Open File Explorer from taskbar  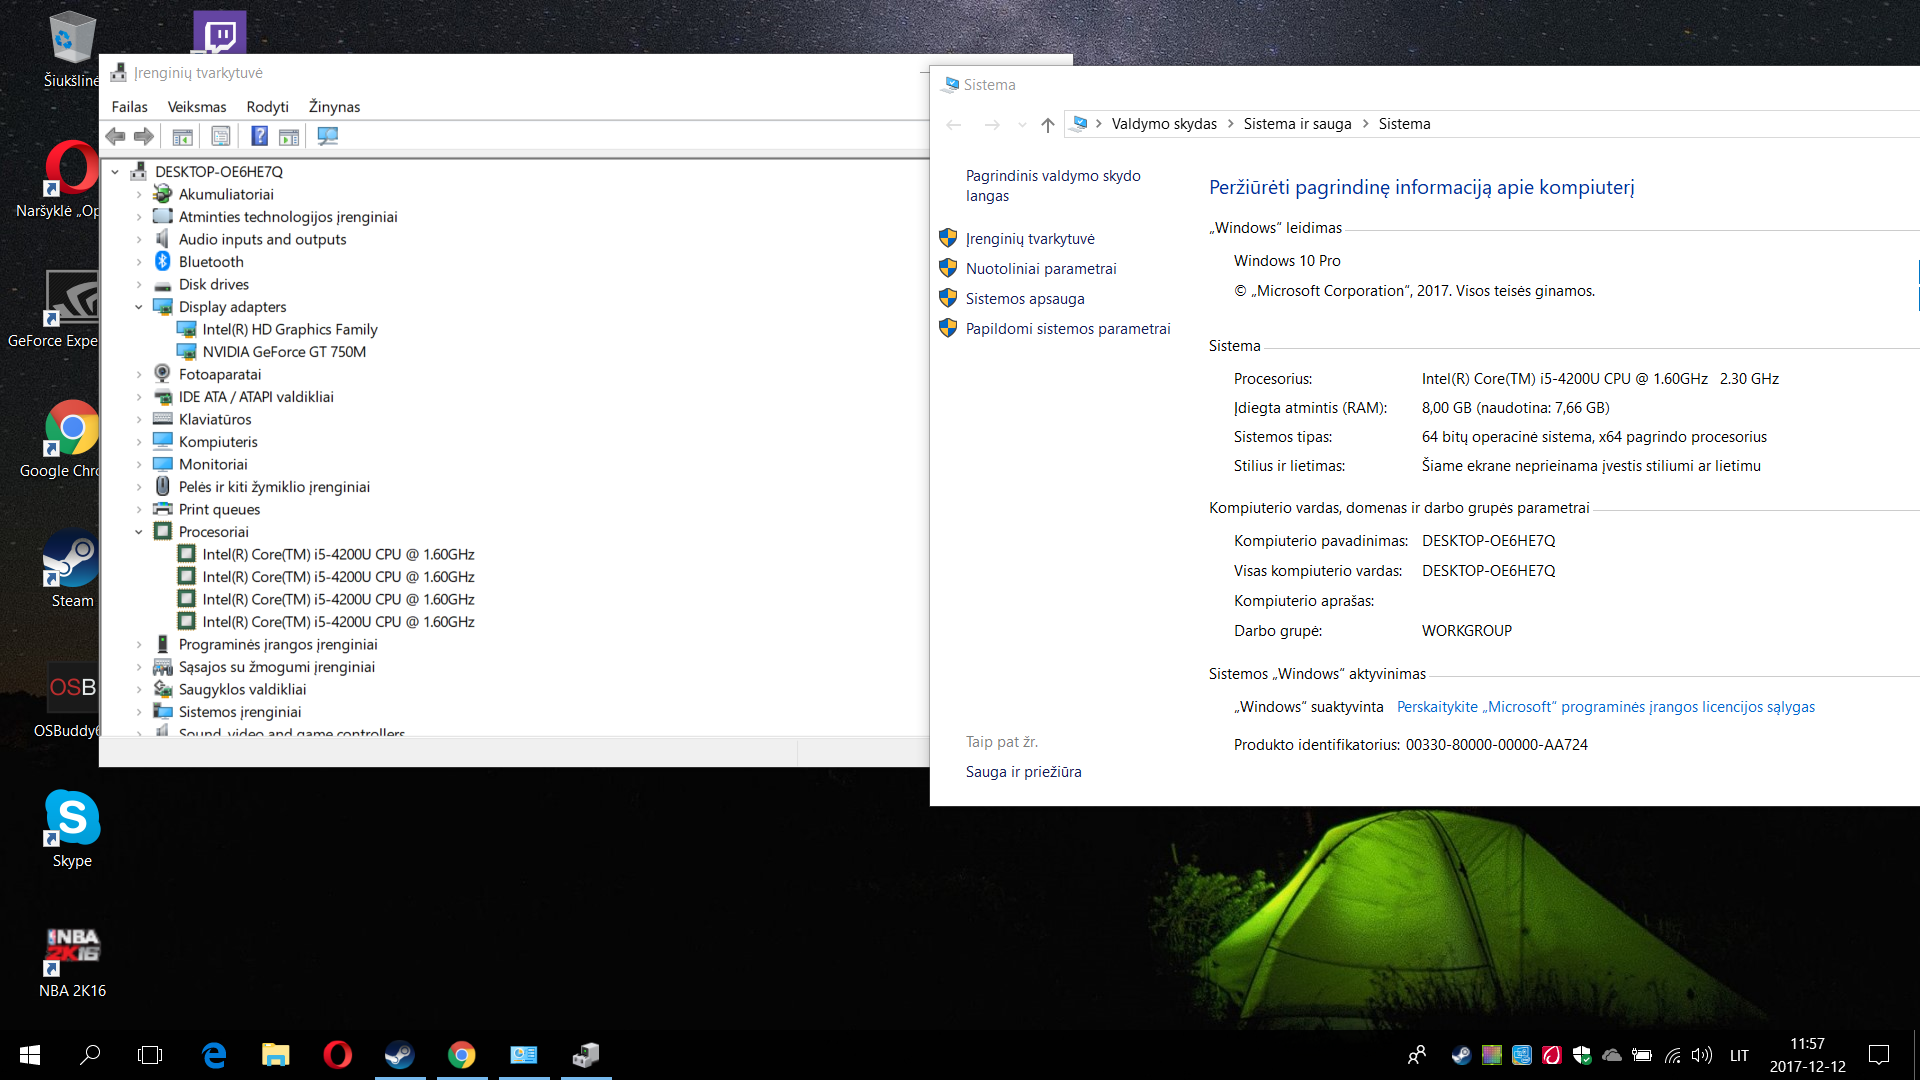coord(276,1055)
